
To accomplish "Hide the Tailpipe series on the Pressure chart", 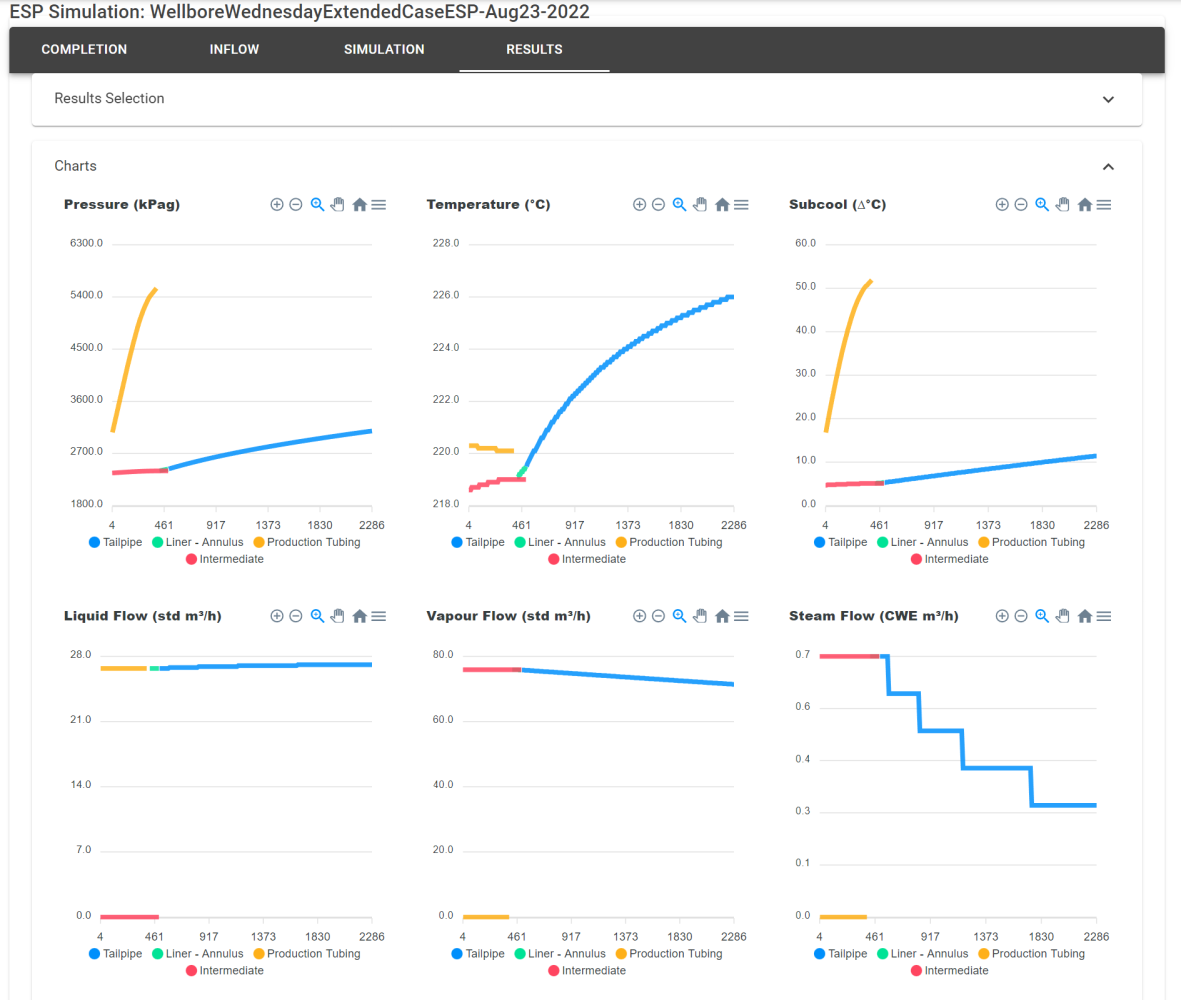I will [117, 541].
